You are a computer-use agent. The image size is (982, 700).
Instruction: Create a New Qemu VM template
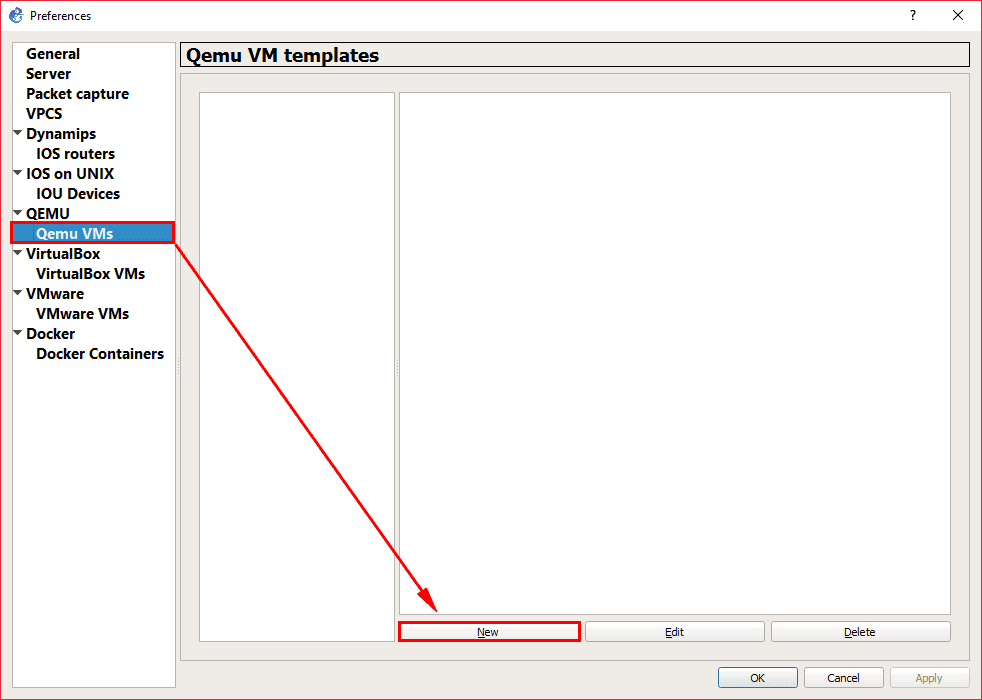488,632
